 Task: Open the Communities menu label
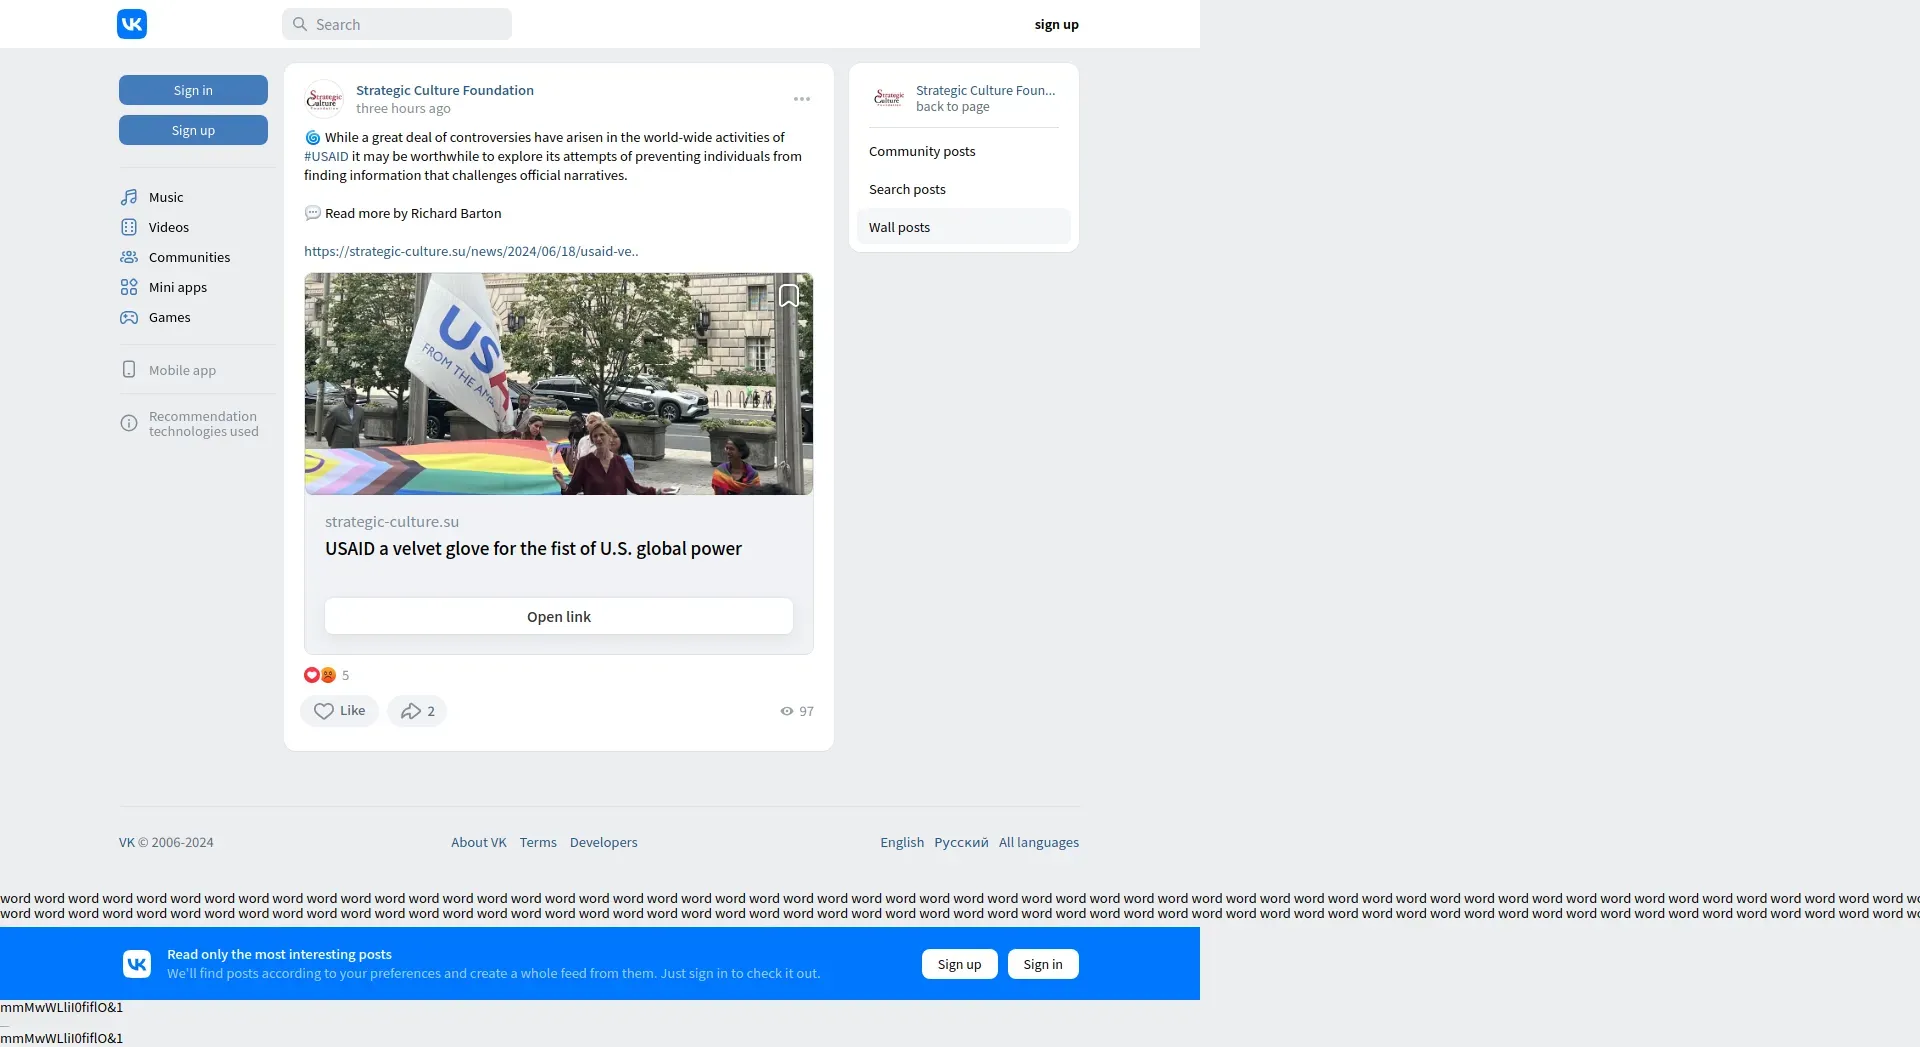pos(189,257)
